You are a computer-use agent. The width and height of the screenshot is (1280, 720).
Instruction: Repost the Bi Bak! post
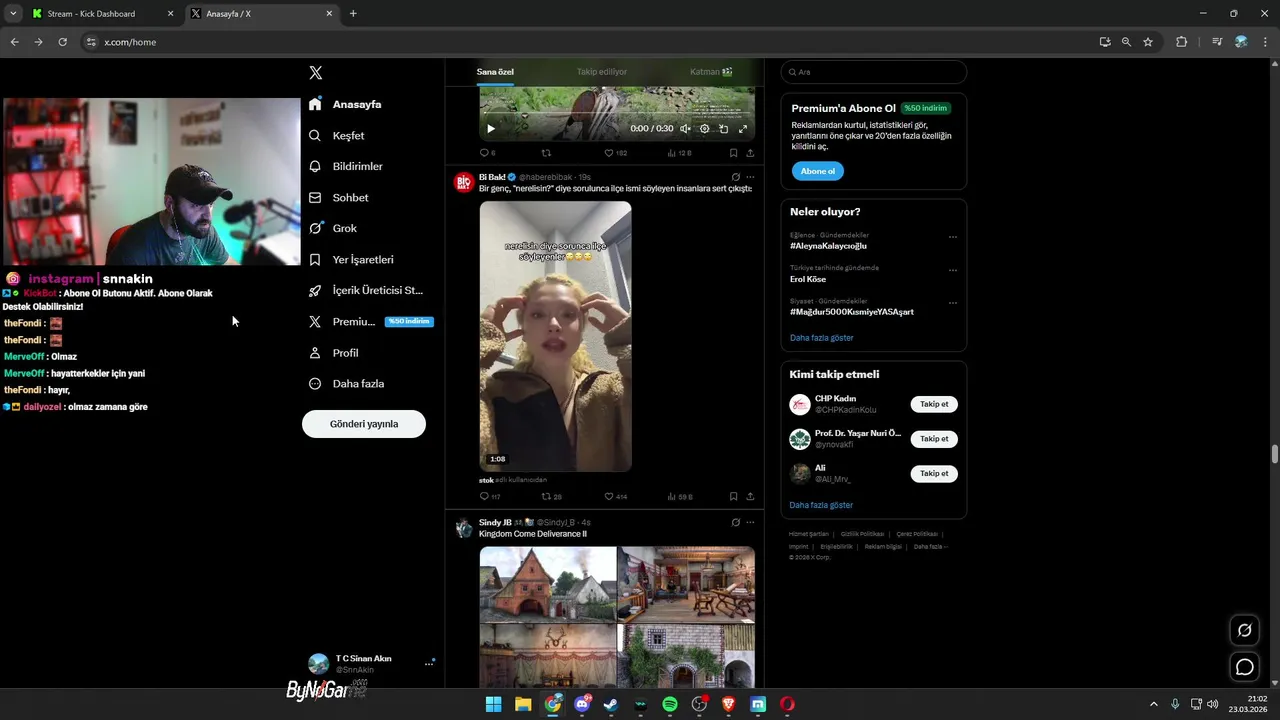pos(552,496)
